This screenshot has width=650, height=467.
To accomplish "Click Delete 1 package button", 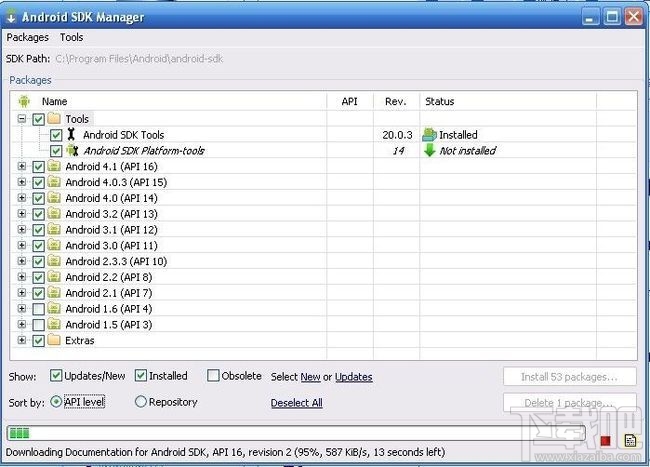I will coord(570,403).
